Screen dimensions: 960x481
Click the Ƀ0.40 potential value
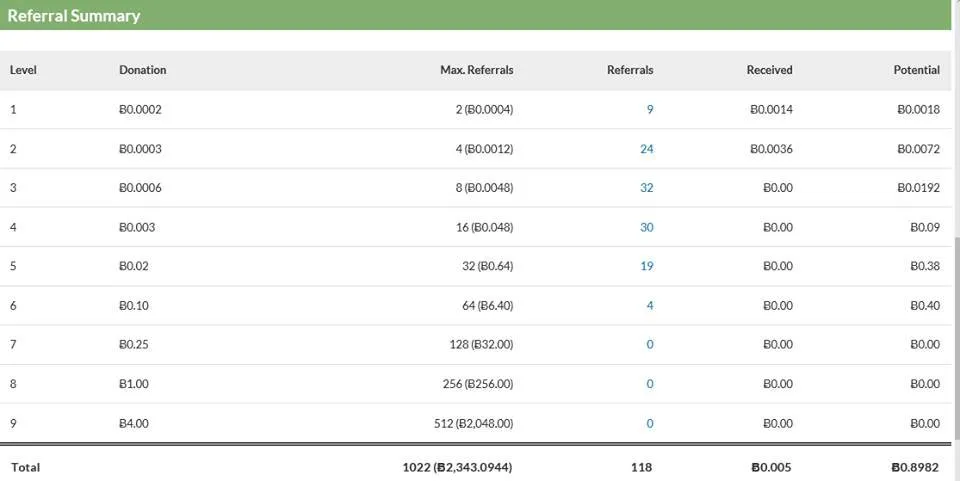tap(924, 305)
